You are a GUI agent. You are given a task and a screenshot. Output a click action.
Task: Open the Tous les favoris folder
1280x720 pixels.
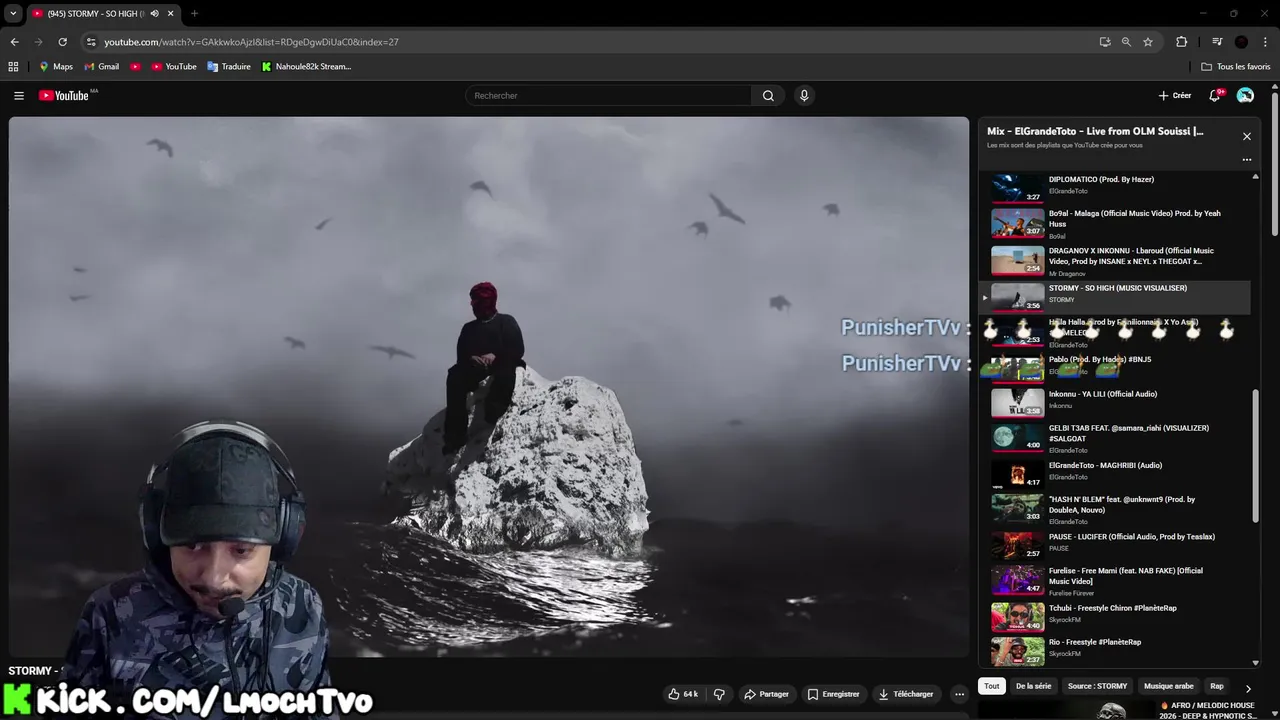[x=1236, y=66]
